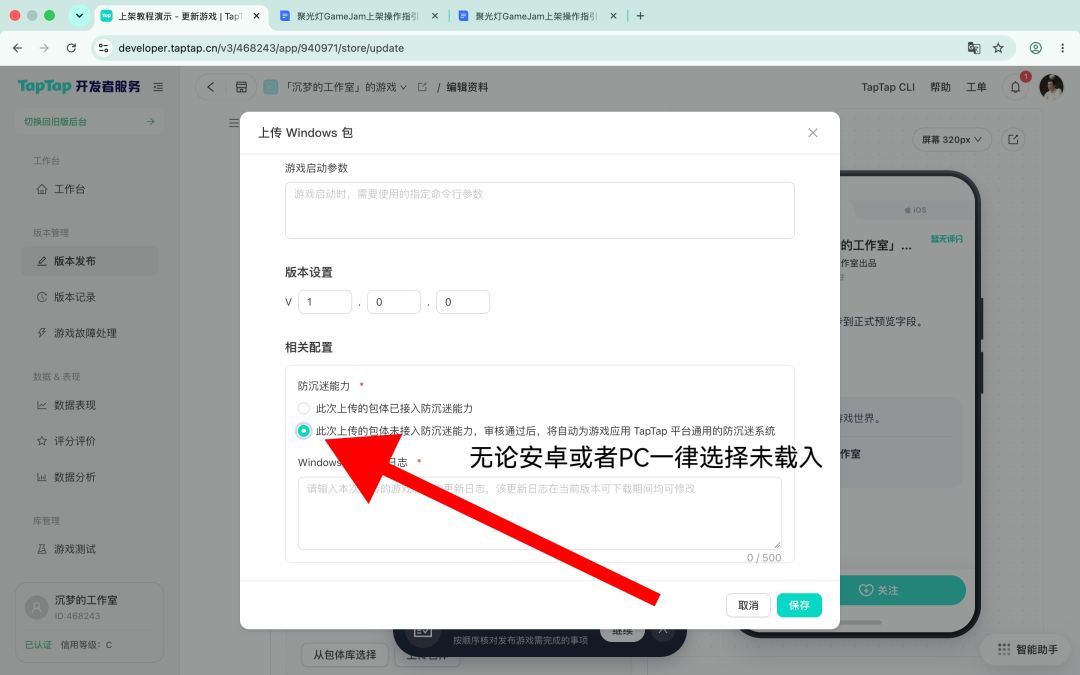This screenshot has height=675, width=1080.
Task: Click the 关注 button in the phone preview
Action: (x=878, y=590)
